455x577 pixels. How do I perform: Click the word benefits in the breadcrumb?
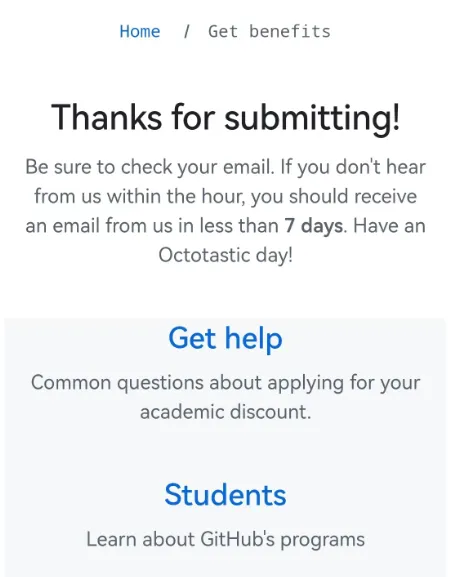290,32
